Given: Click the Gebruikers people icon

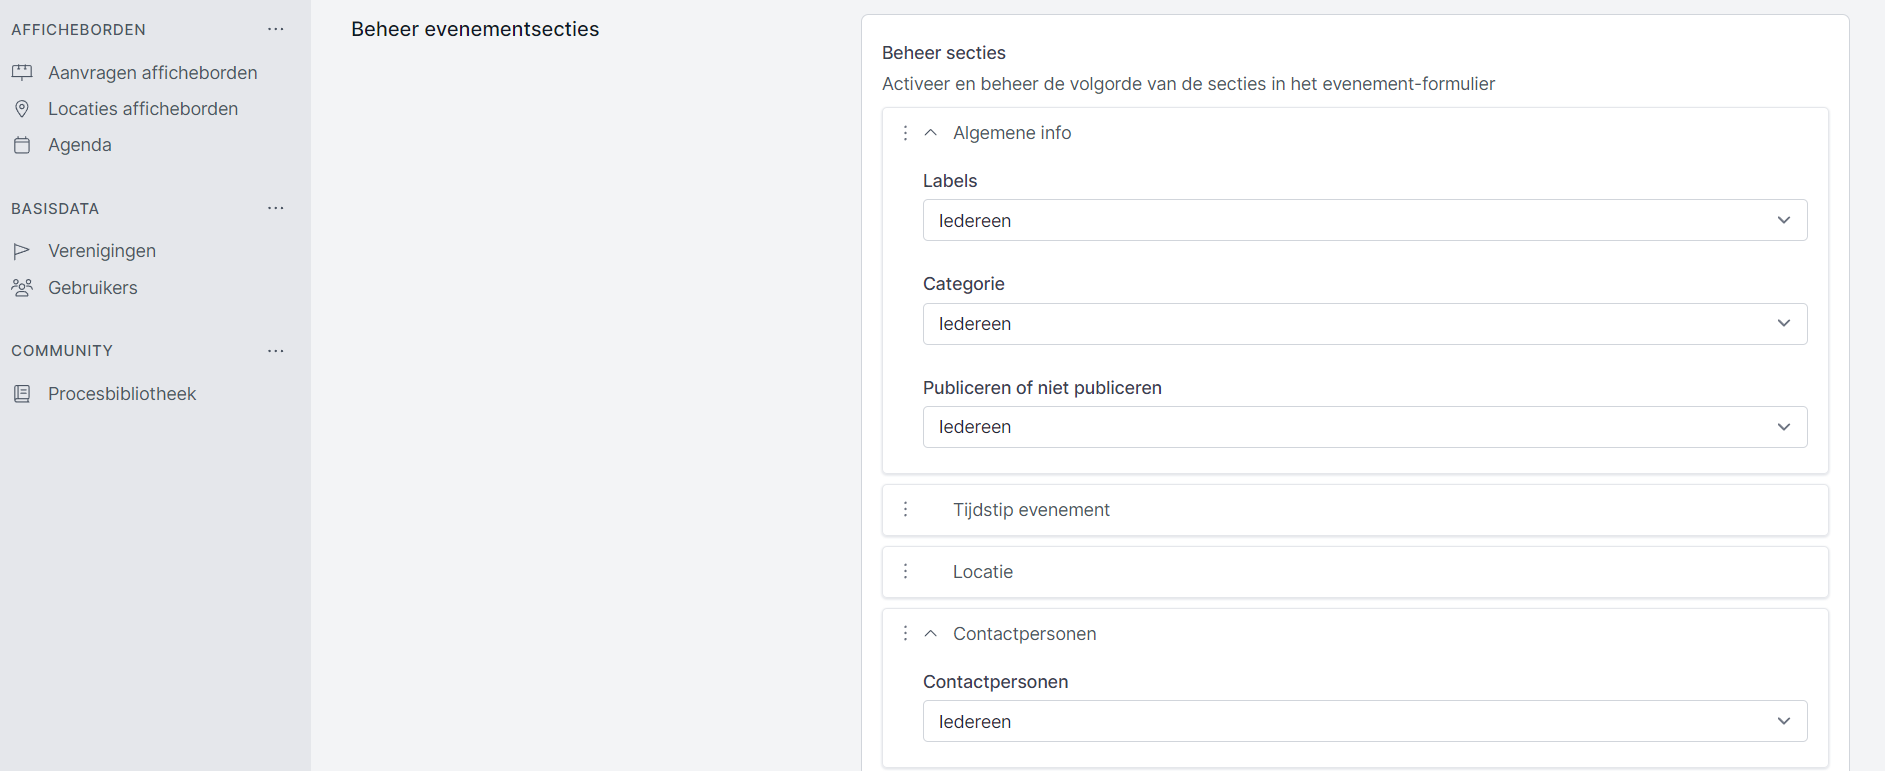Looking at the screenshot, I should 22,288.
